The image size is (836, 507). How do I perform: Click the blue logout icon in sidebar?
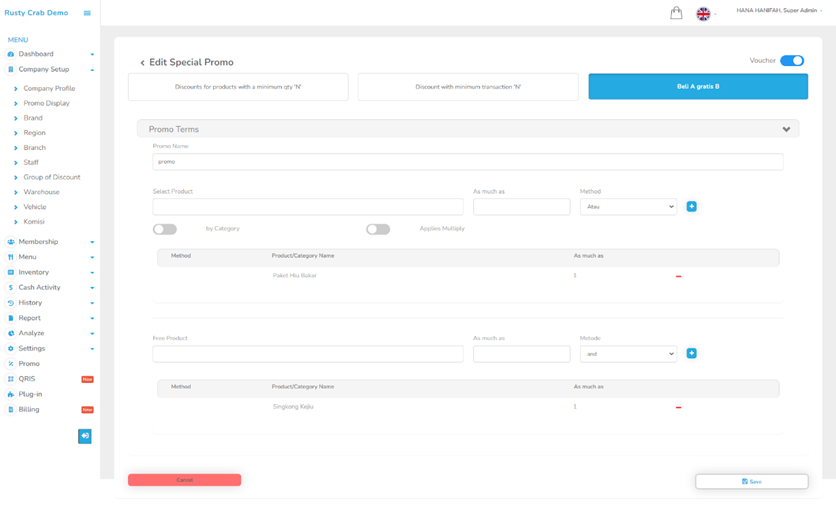[85, 436]
